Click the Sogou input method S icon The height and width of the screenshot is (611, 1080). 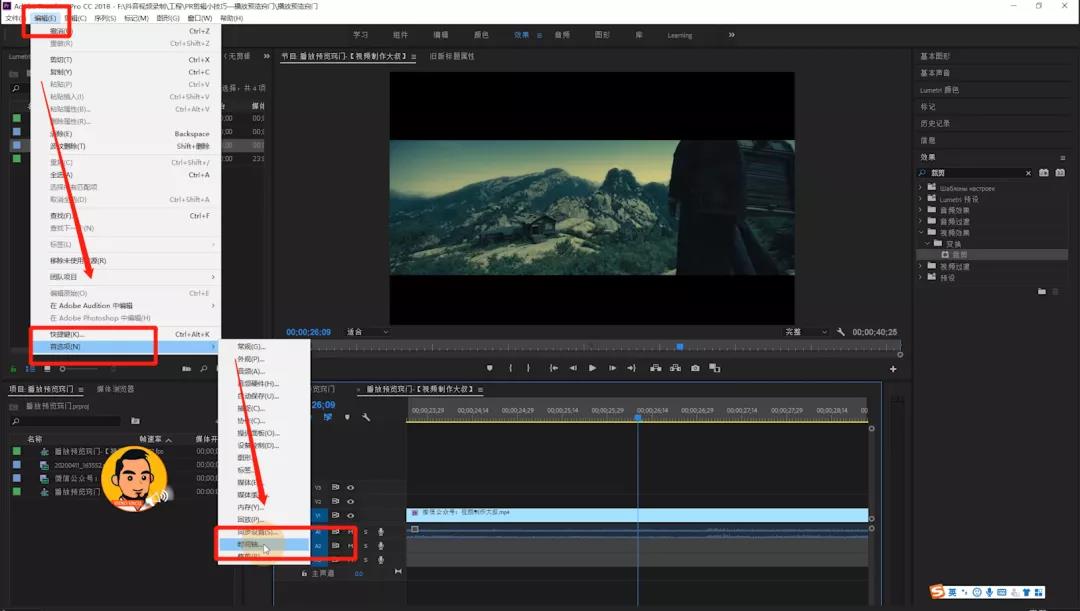[x=937, y=592]
